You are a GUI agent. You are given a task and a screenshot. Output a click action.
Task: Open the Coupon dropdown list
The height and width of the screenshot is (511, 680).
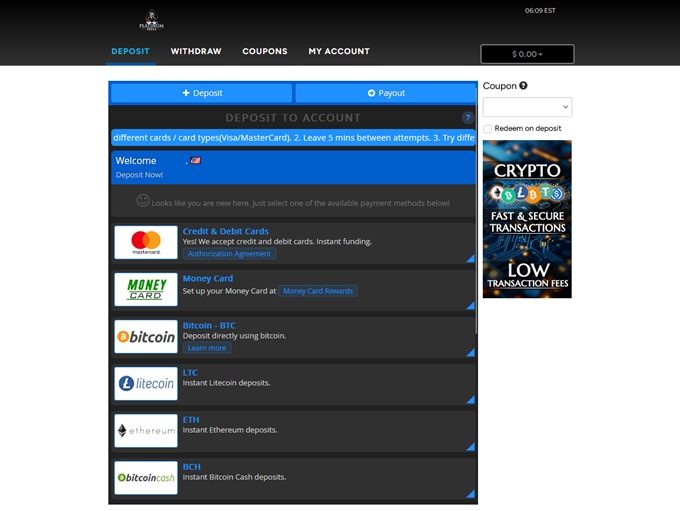527,107
